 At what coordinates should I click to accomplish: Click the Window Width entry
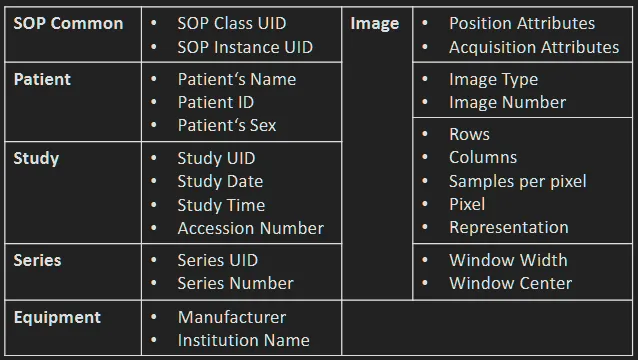tap(508, 260)
